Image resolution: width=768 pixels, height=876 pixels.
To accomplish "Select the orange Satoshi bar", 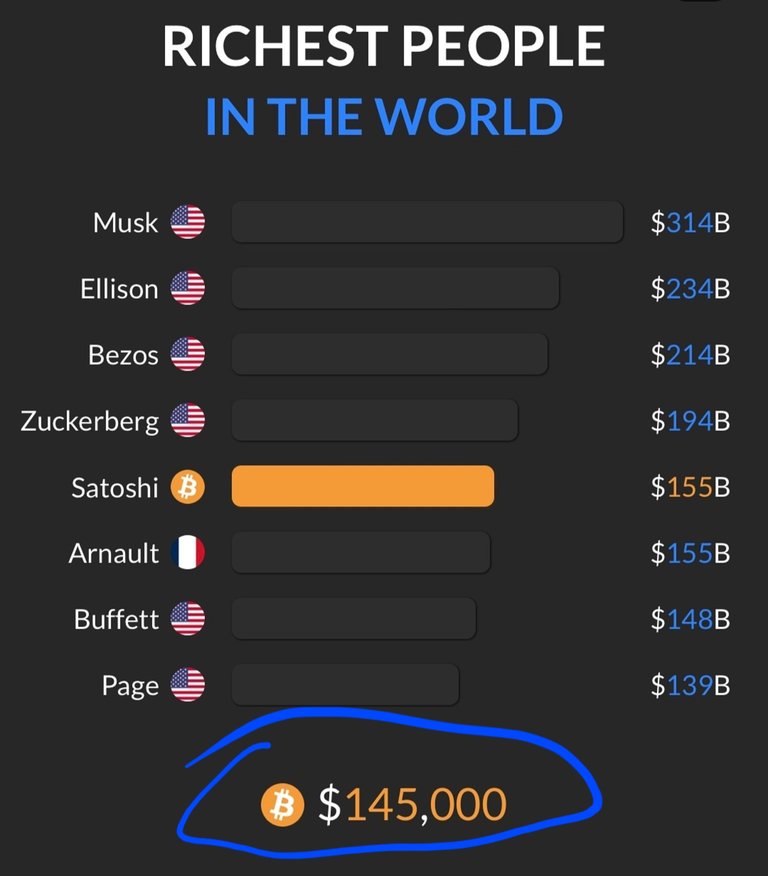I will pos(363,486).
